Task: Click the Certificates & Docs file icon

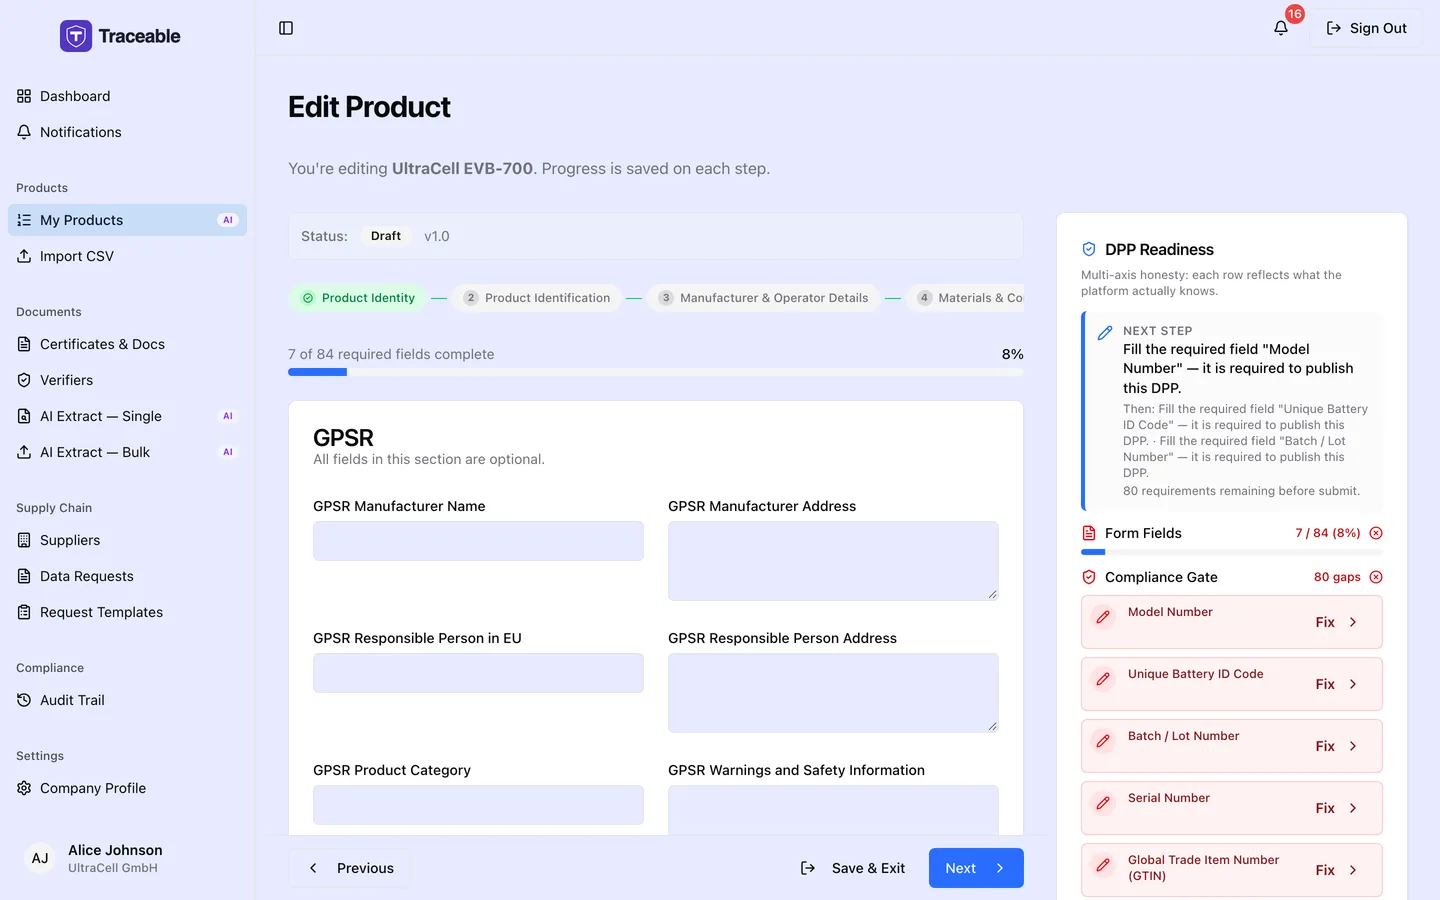Action: [24, 344]
